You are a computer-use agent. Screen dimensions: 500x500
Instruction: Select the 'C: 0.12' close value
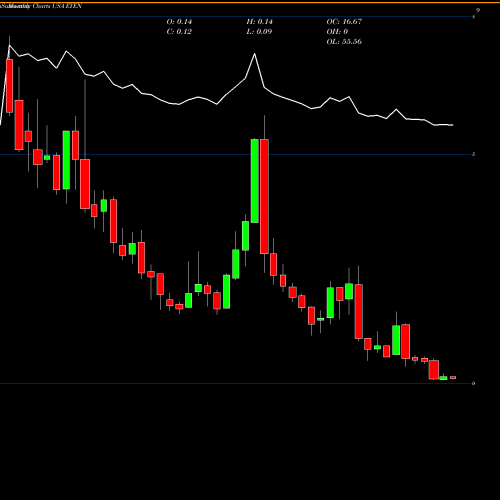(179, 32)
